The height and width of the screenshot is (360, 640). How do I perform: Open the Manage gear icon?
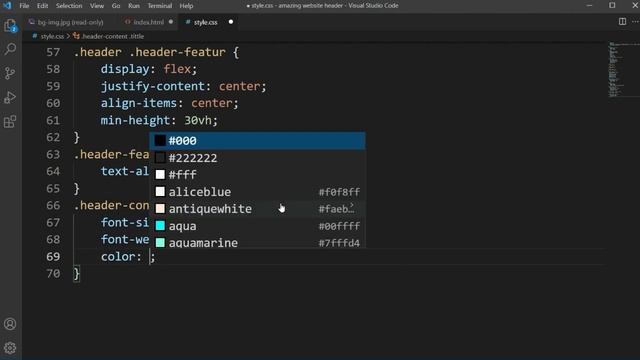coord(10,348)
